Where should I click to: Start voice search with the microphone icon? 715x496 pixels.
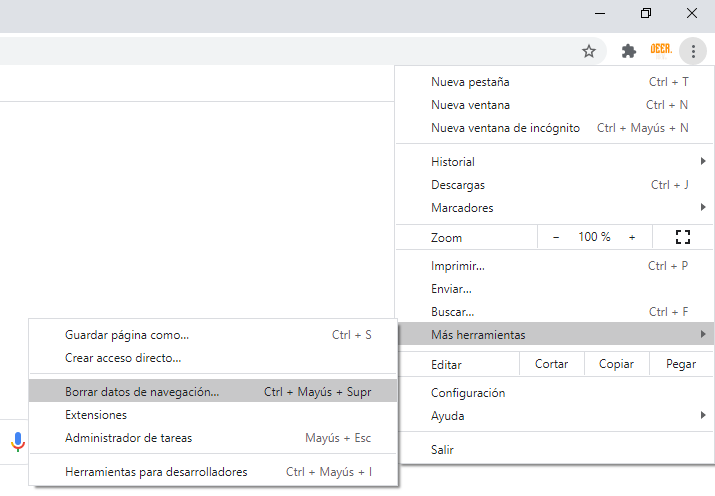(x=18, y=442)
